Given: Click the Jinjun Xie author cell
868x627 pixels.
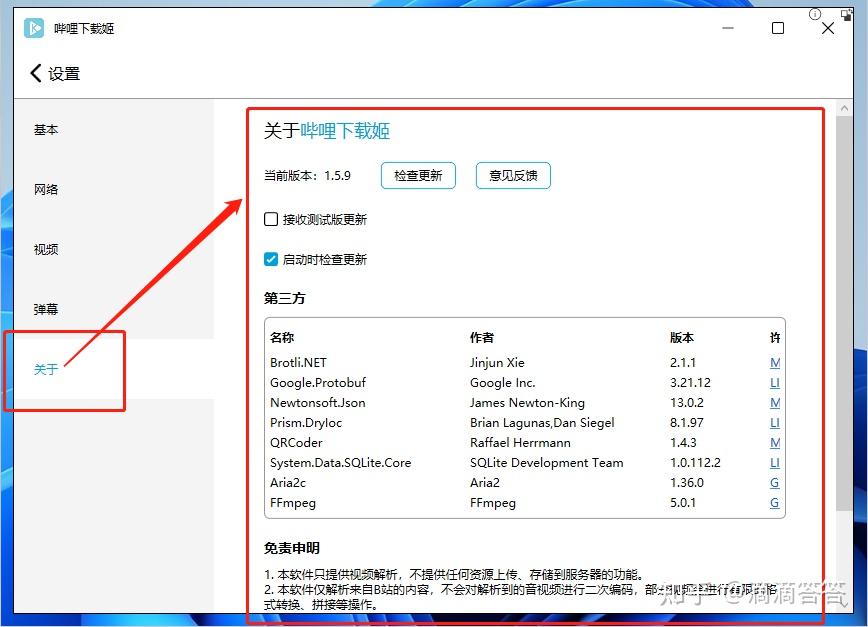Looking at the screenshot, I should click(497, 363).
